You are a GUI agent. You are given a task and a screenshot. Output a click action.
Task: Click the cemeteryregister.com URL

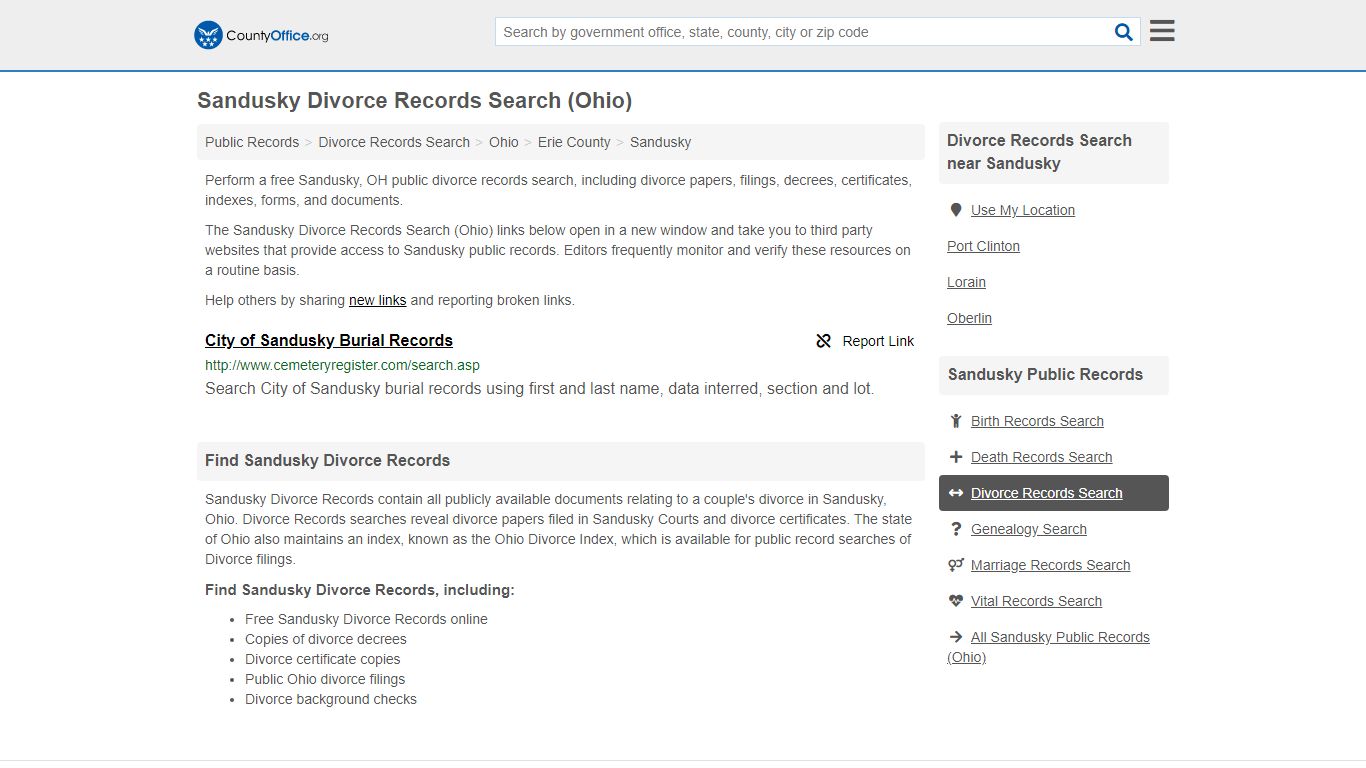point(342,365)
